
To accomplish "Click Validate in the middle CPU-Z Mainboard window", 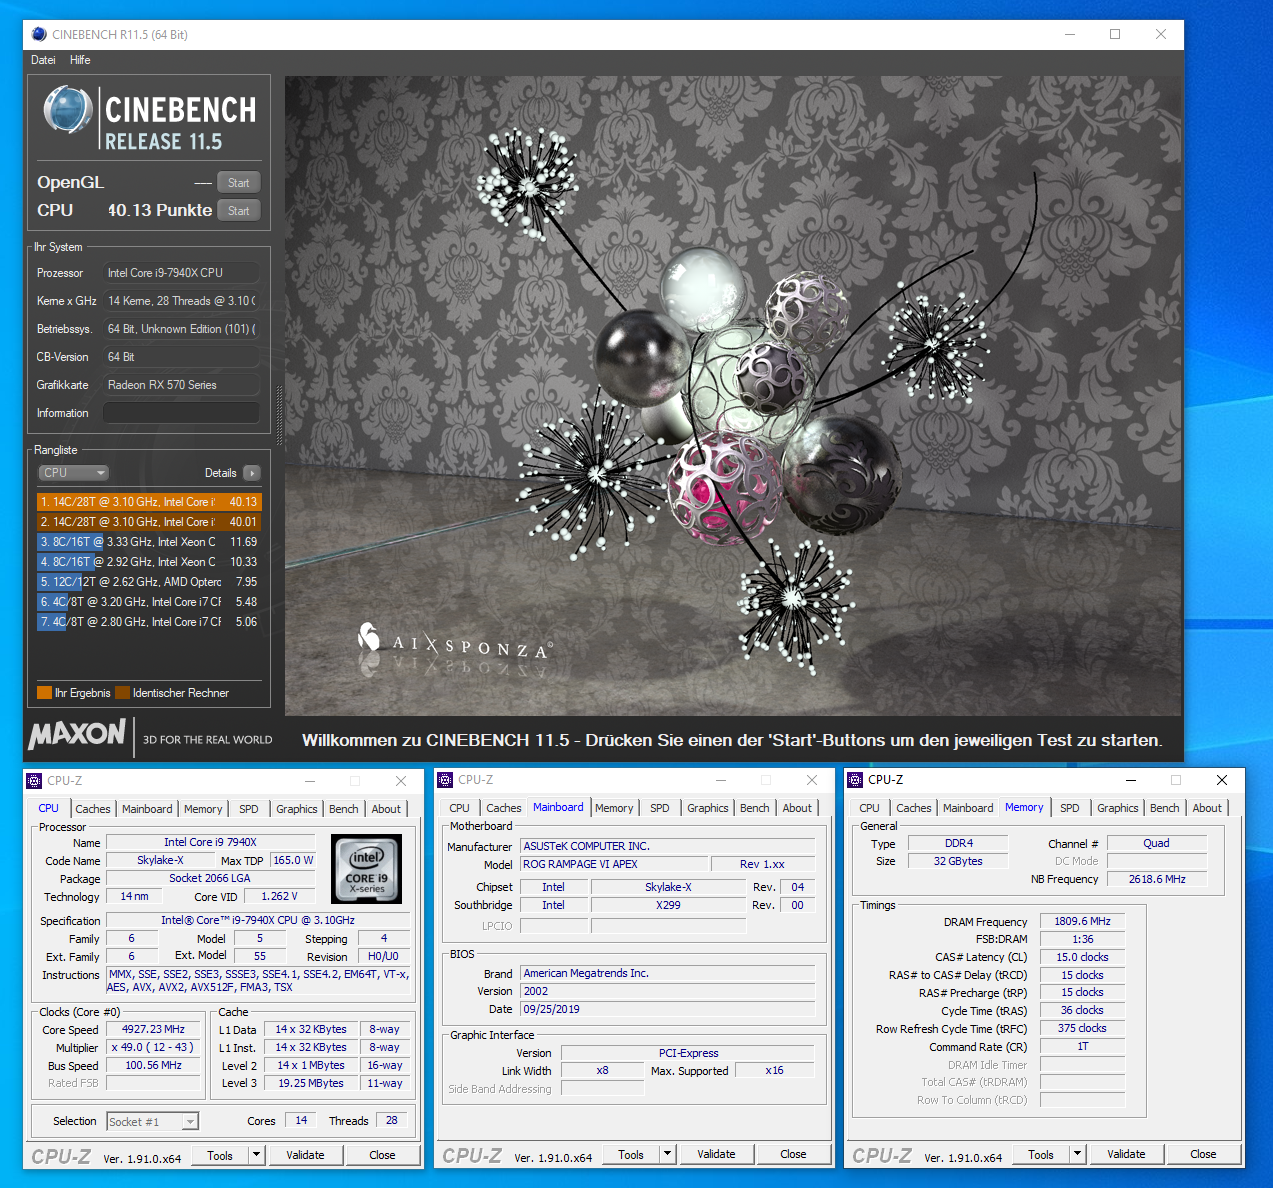I will [x=716, y=1154].
